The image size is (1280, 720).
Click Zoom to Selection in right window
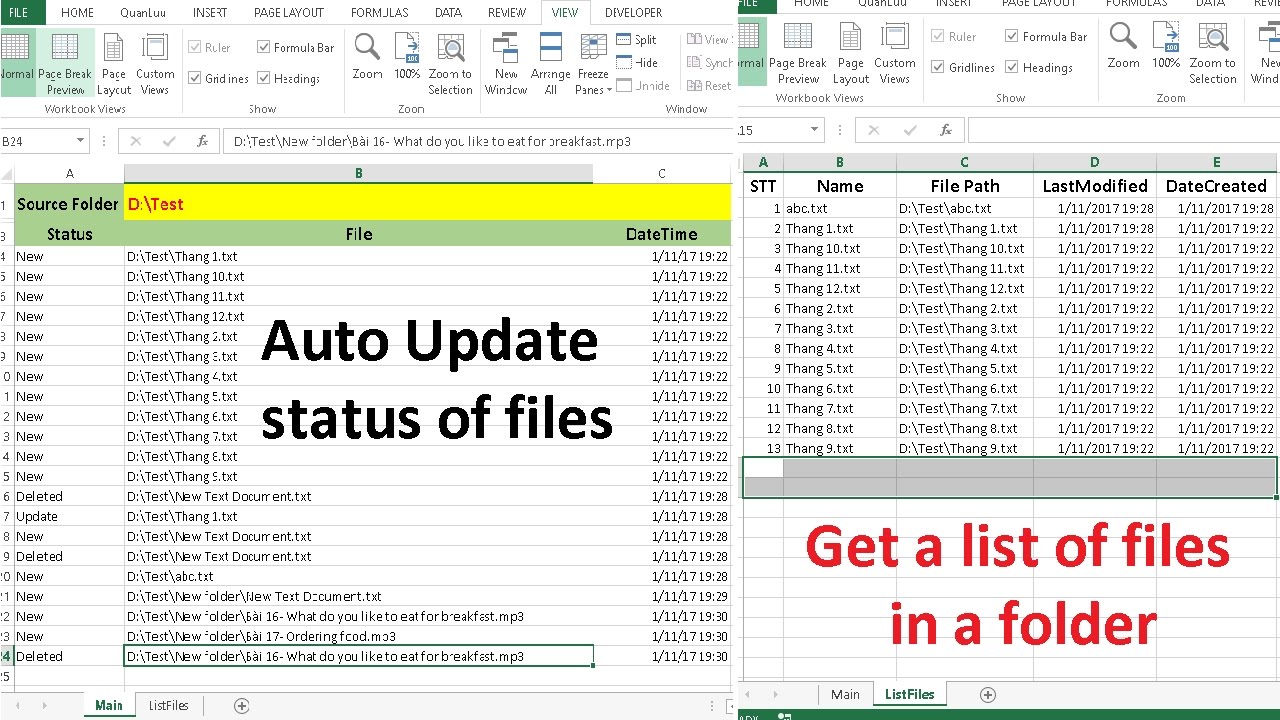click(1213, 54)
